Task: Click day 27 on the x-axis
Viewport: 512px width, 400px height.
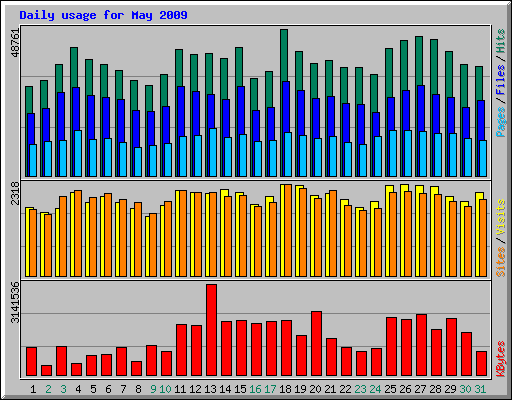Action: click(x=420, y=389)
